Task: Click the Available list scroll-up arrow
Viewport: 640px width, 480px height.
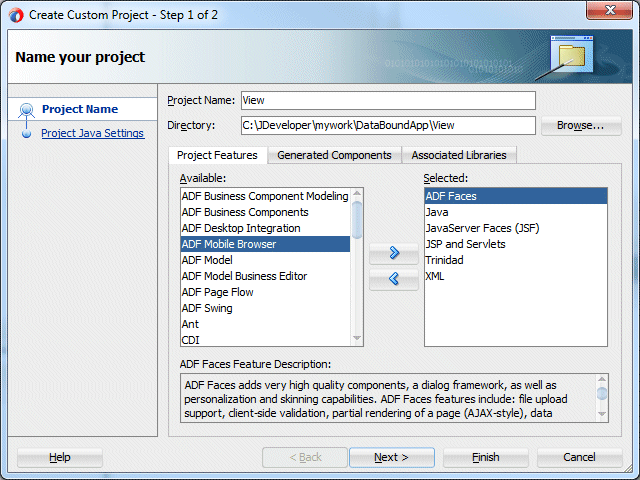Action: [357, 193]
